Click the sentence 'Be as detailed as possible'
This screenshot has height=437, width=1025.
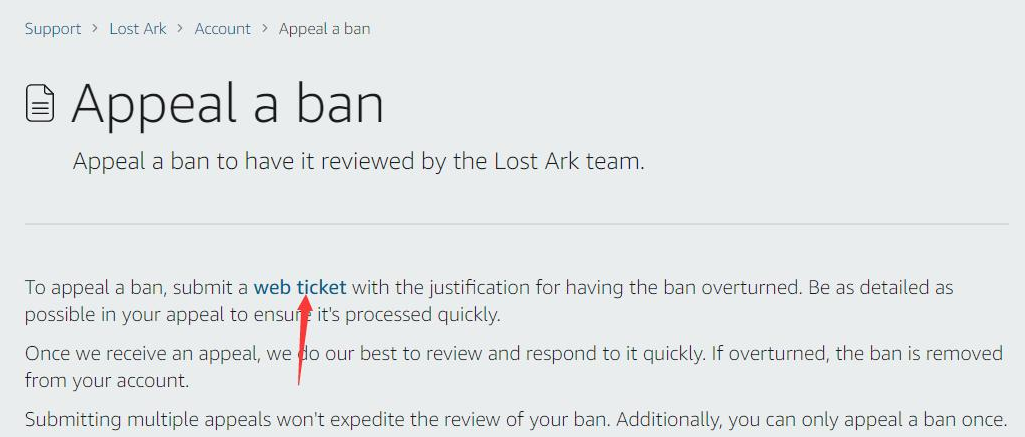[x=489, y=301]
